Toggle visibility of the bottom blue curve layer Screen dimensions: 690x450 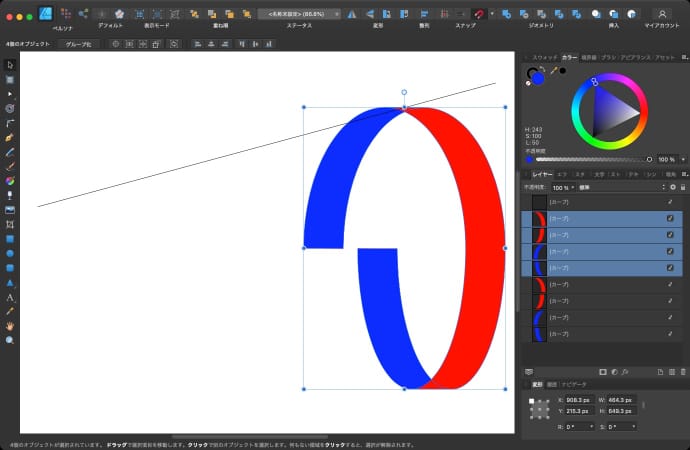point(670,335)
